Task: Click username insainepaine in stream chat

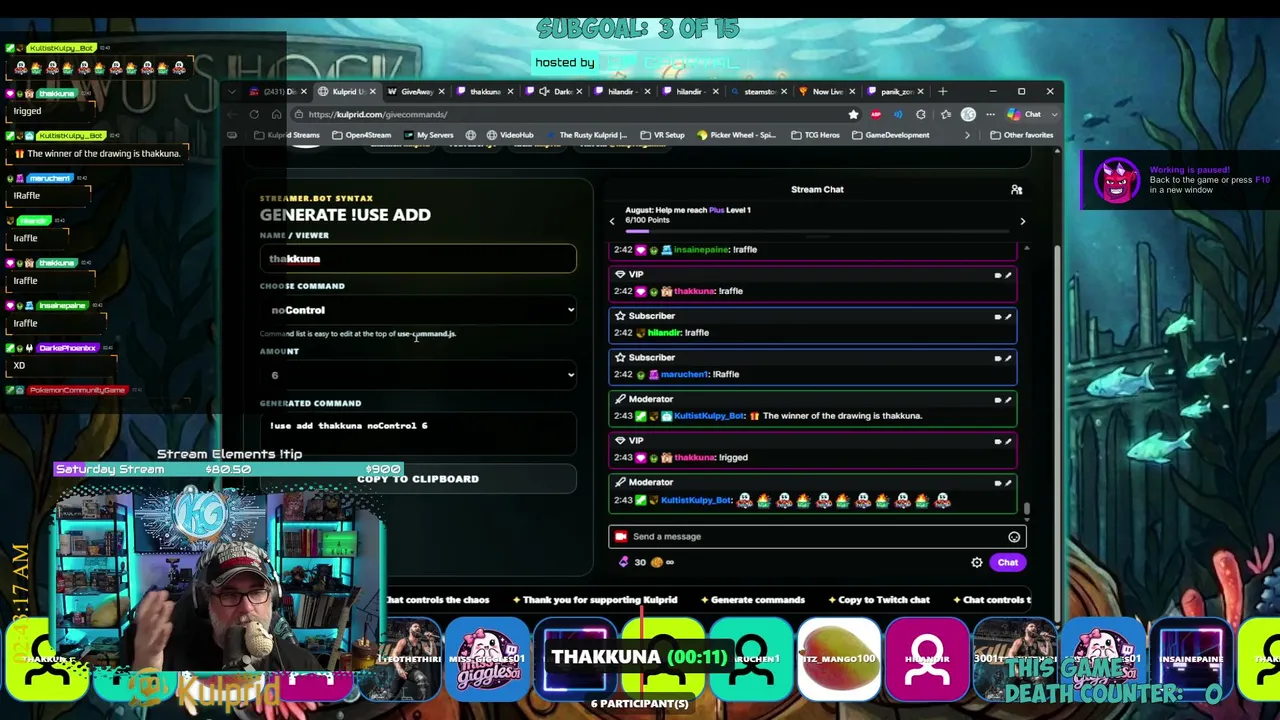Action: [702, 250]
